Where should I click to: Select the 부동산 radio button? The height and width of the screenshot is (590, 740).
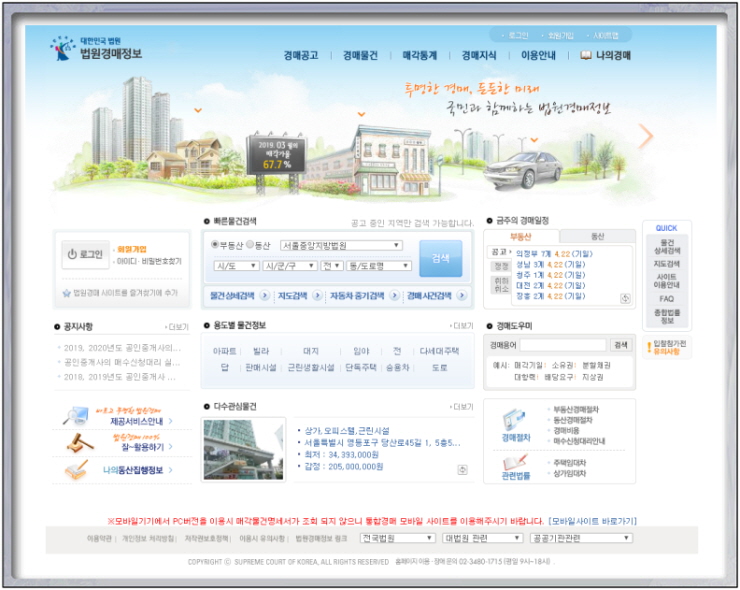tap(215, 244)
